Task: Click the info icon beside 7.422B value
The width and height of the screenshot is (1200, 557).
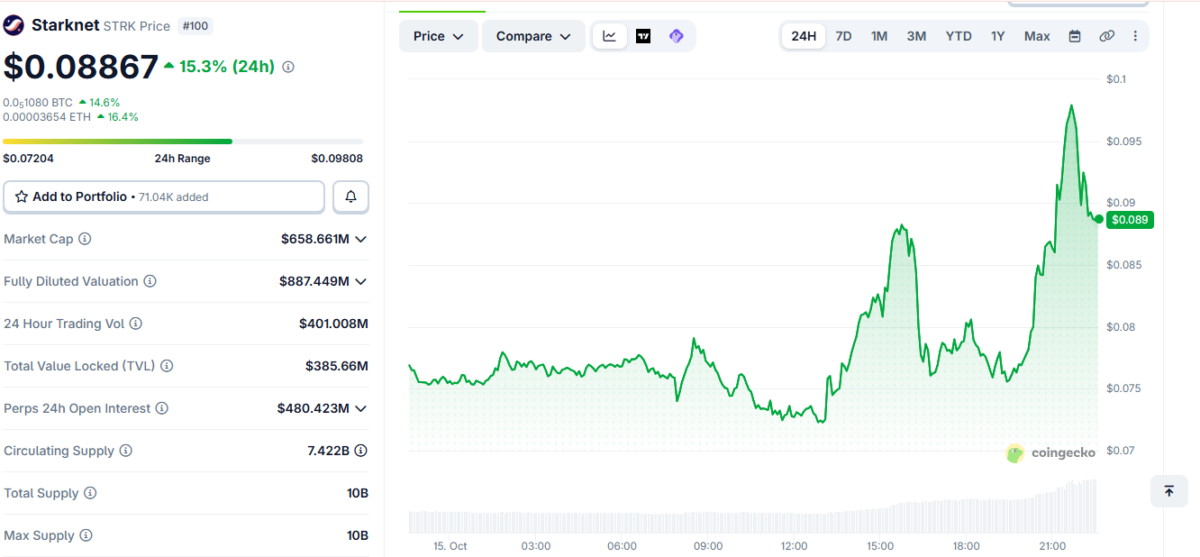Action: point(360,451)
